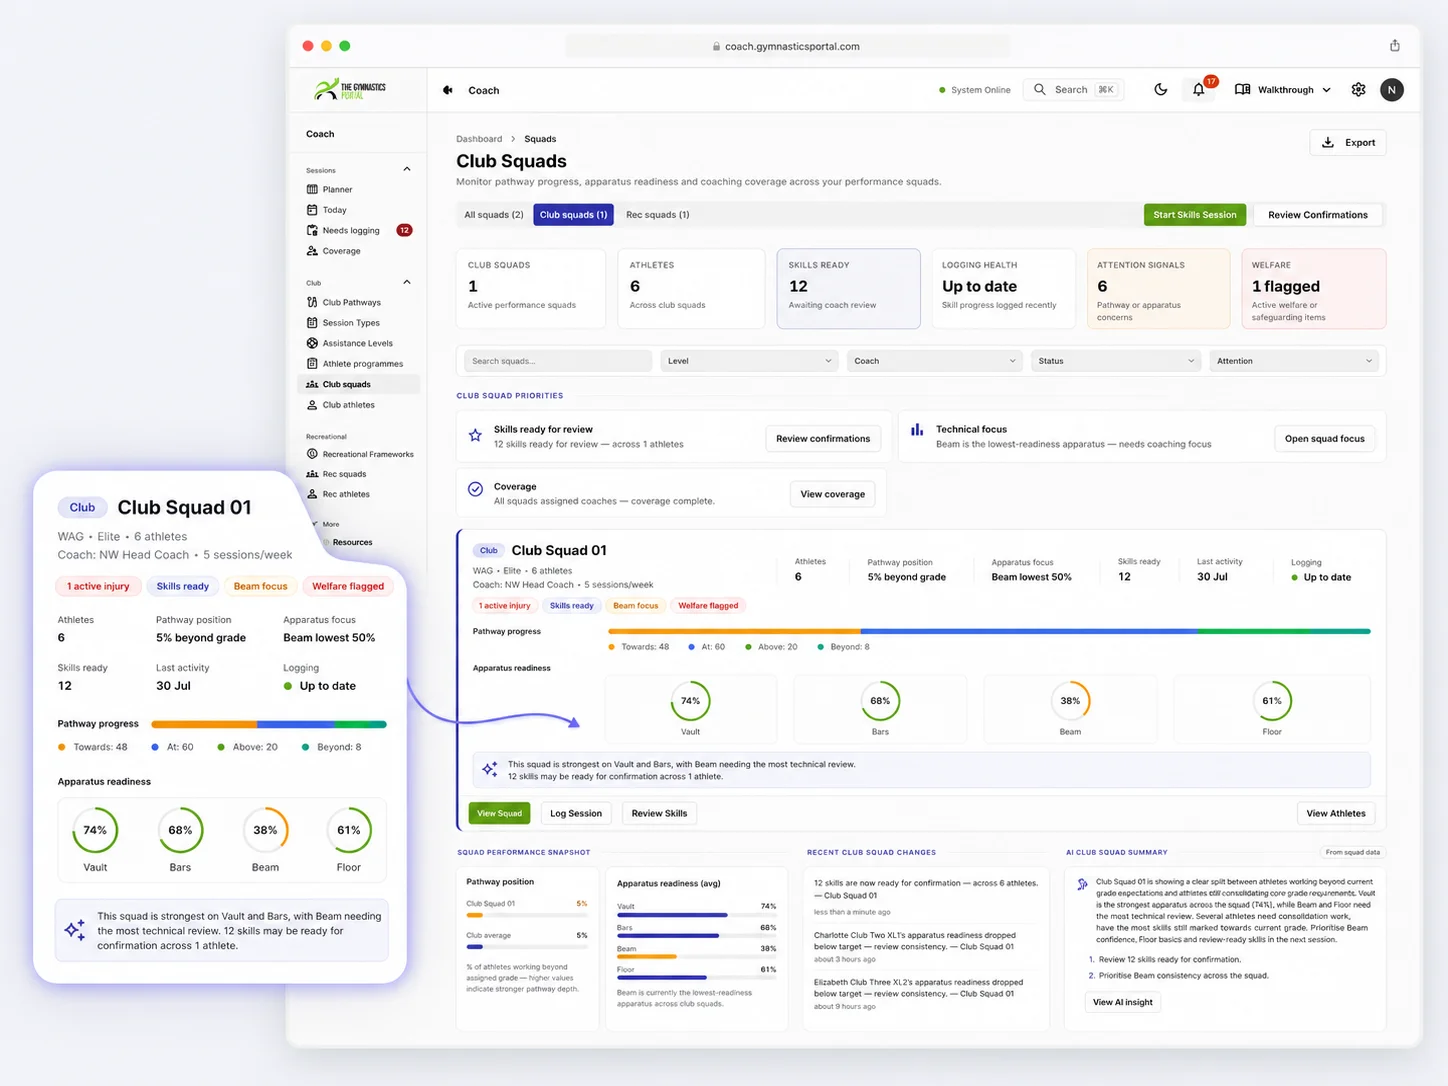This screenshot has height=1086, width=1448.
Task: Click View AI insight button
Action: [1122, 1002]
